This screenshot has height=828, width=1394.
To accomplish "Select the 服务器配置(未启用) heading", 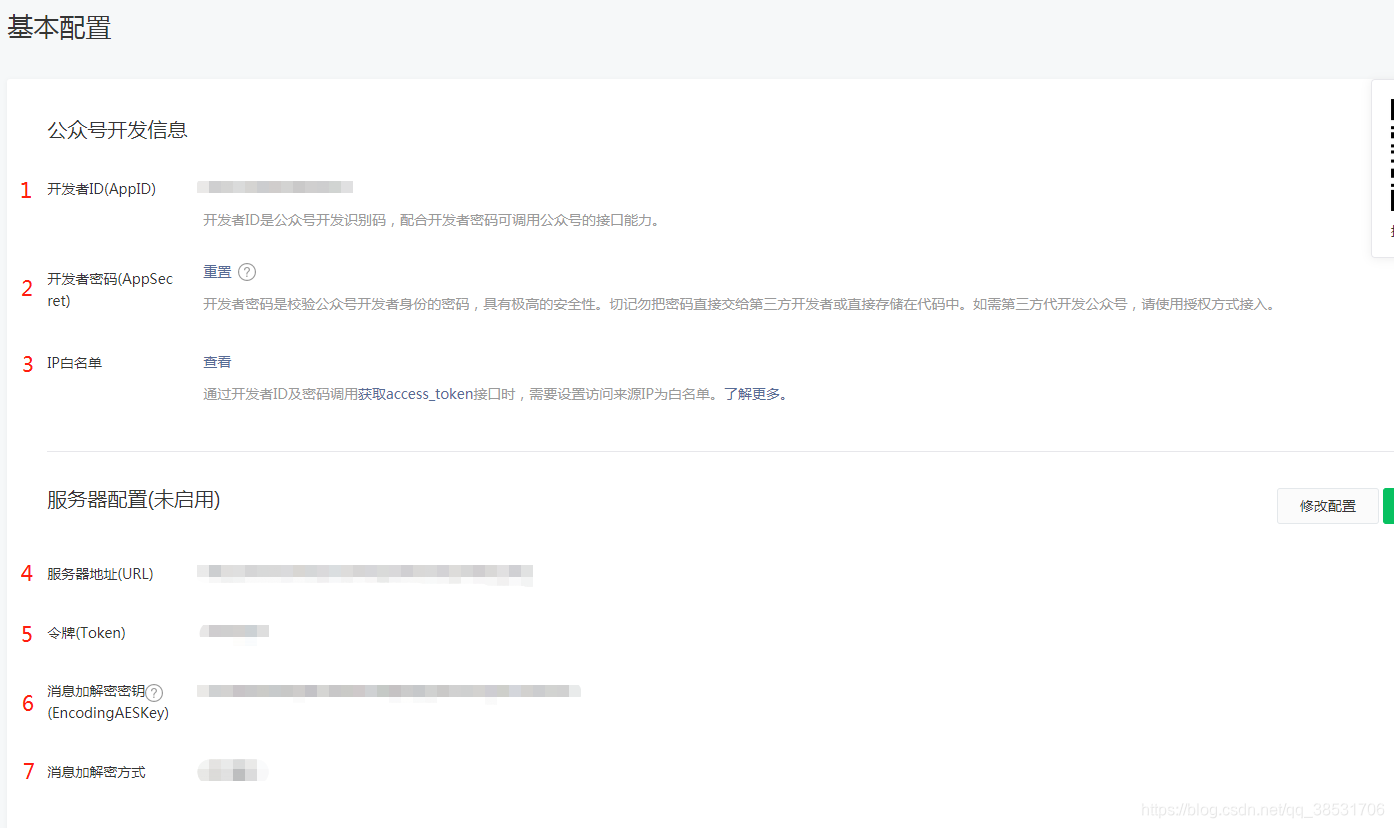I will [133, 500].
